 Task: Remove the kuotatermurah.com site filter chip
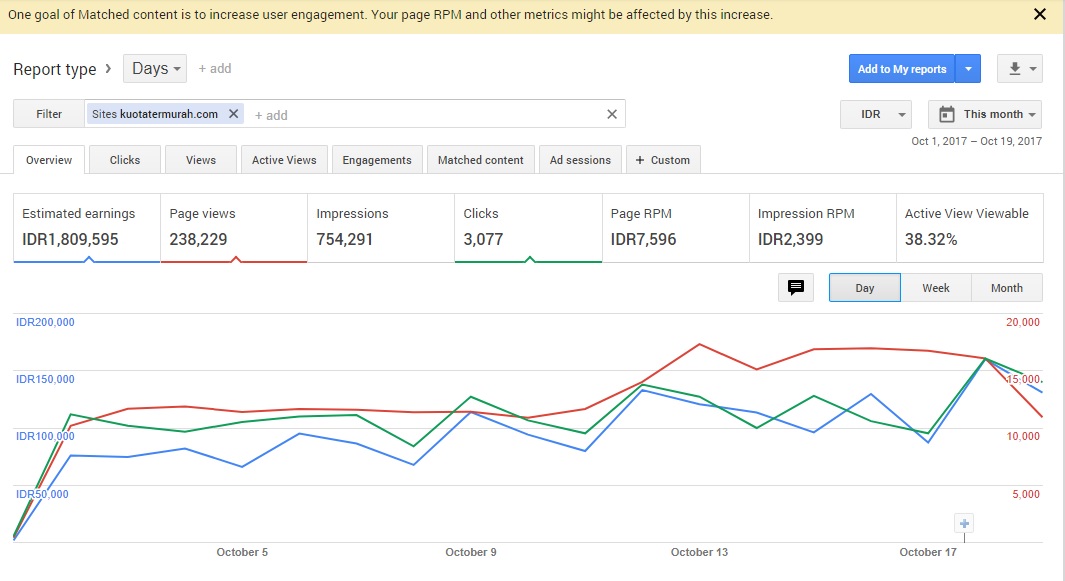pyautogui.click(x=233, y=113)
